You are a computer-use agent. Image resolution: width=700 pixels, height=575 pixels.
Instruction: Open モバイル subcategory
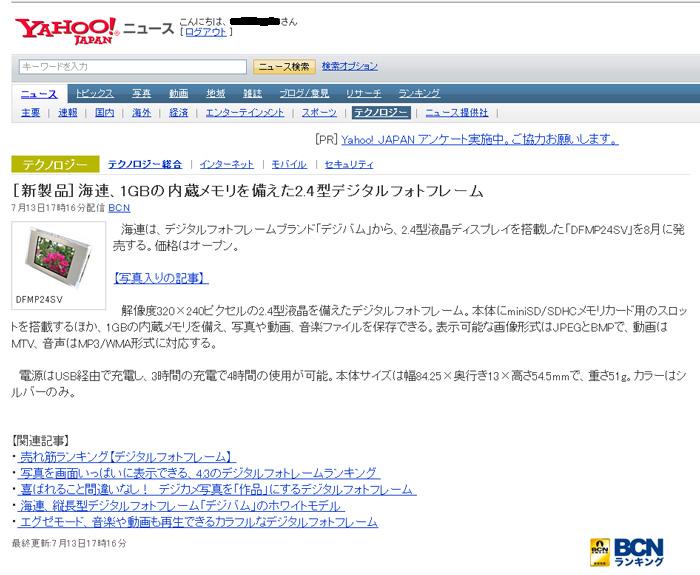[289, 164]
